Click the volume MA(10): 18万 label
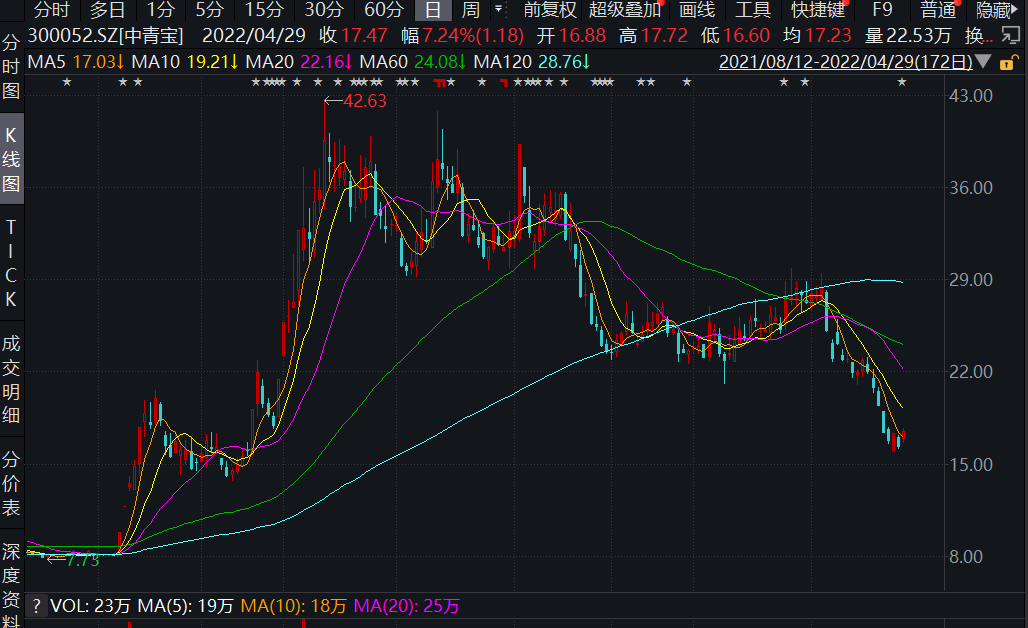 click(x=293, y=606)
